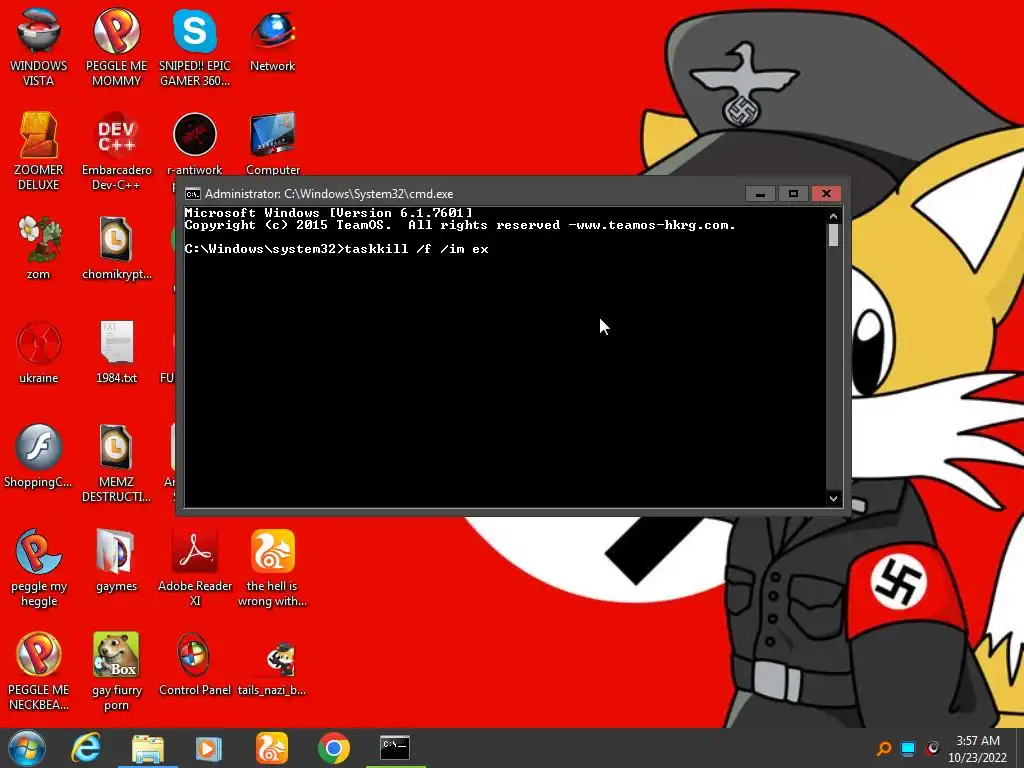The image size is (1024, 768).
Task: Open File Explorer from the taskbar
Action: click(148, 748)
